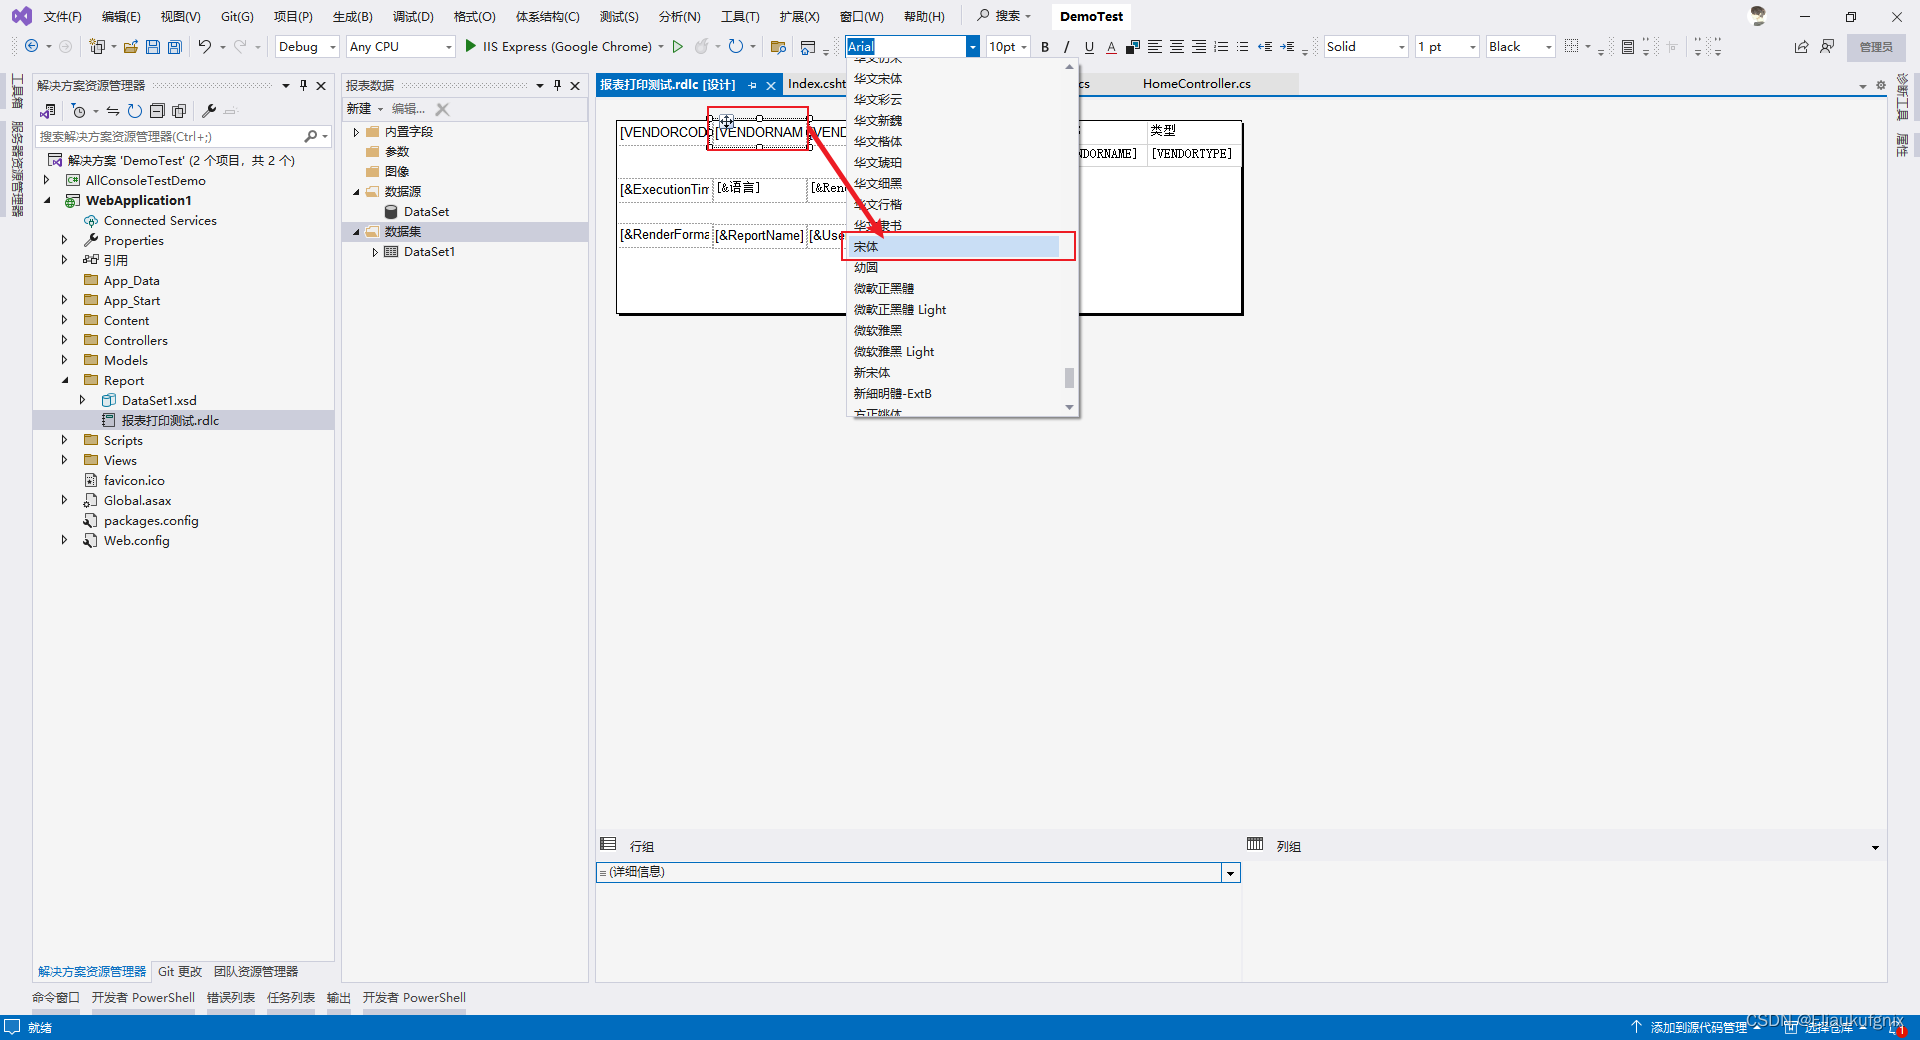
Task: Open the font color tool
Action: 1110,46
